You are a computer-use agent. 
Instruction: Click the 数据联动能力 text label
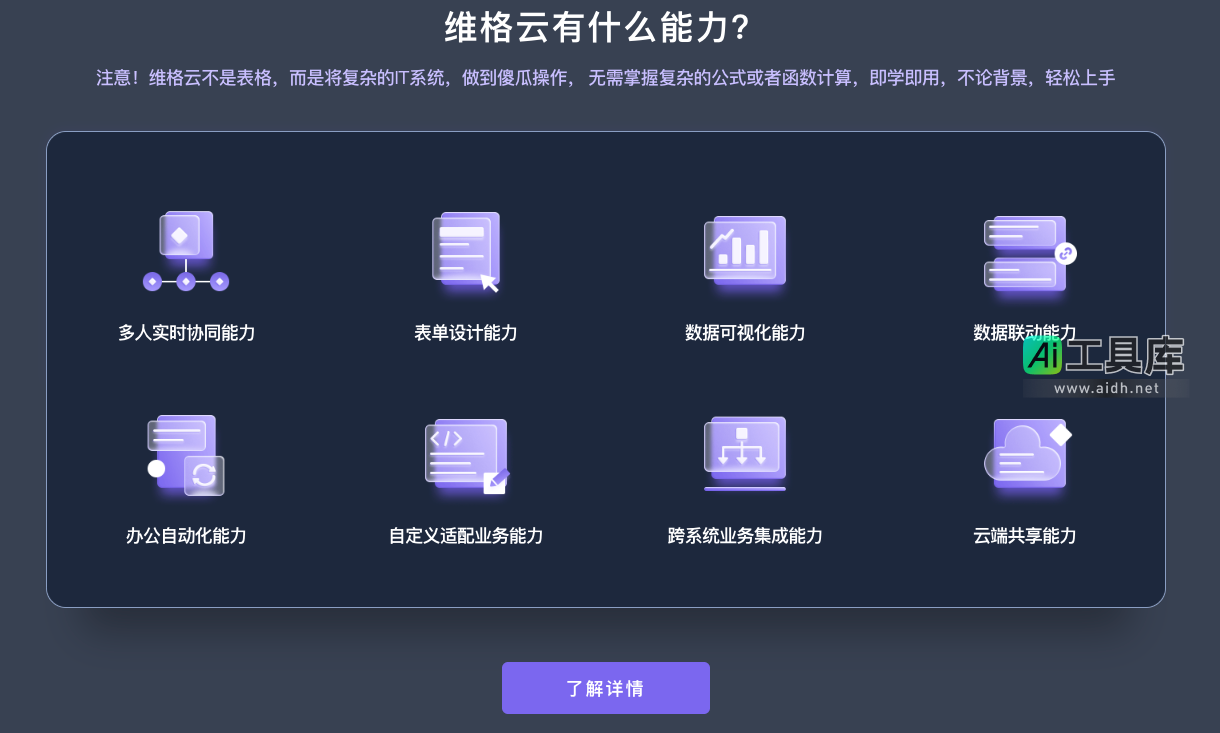[x=1025, y=333]
